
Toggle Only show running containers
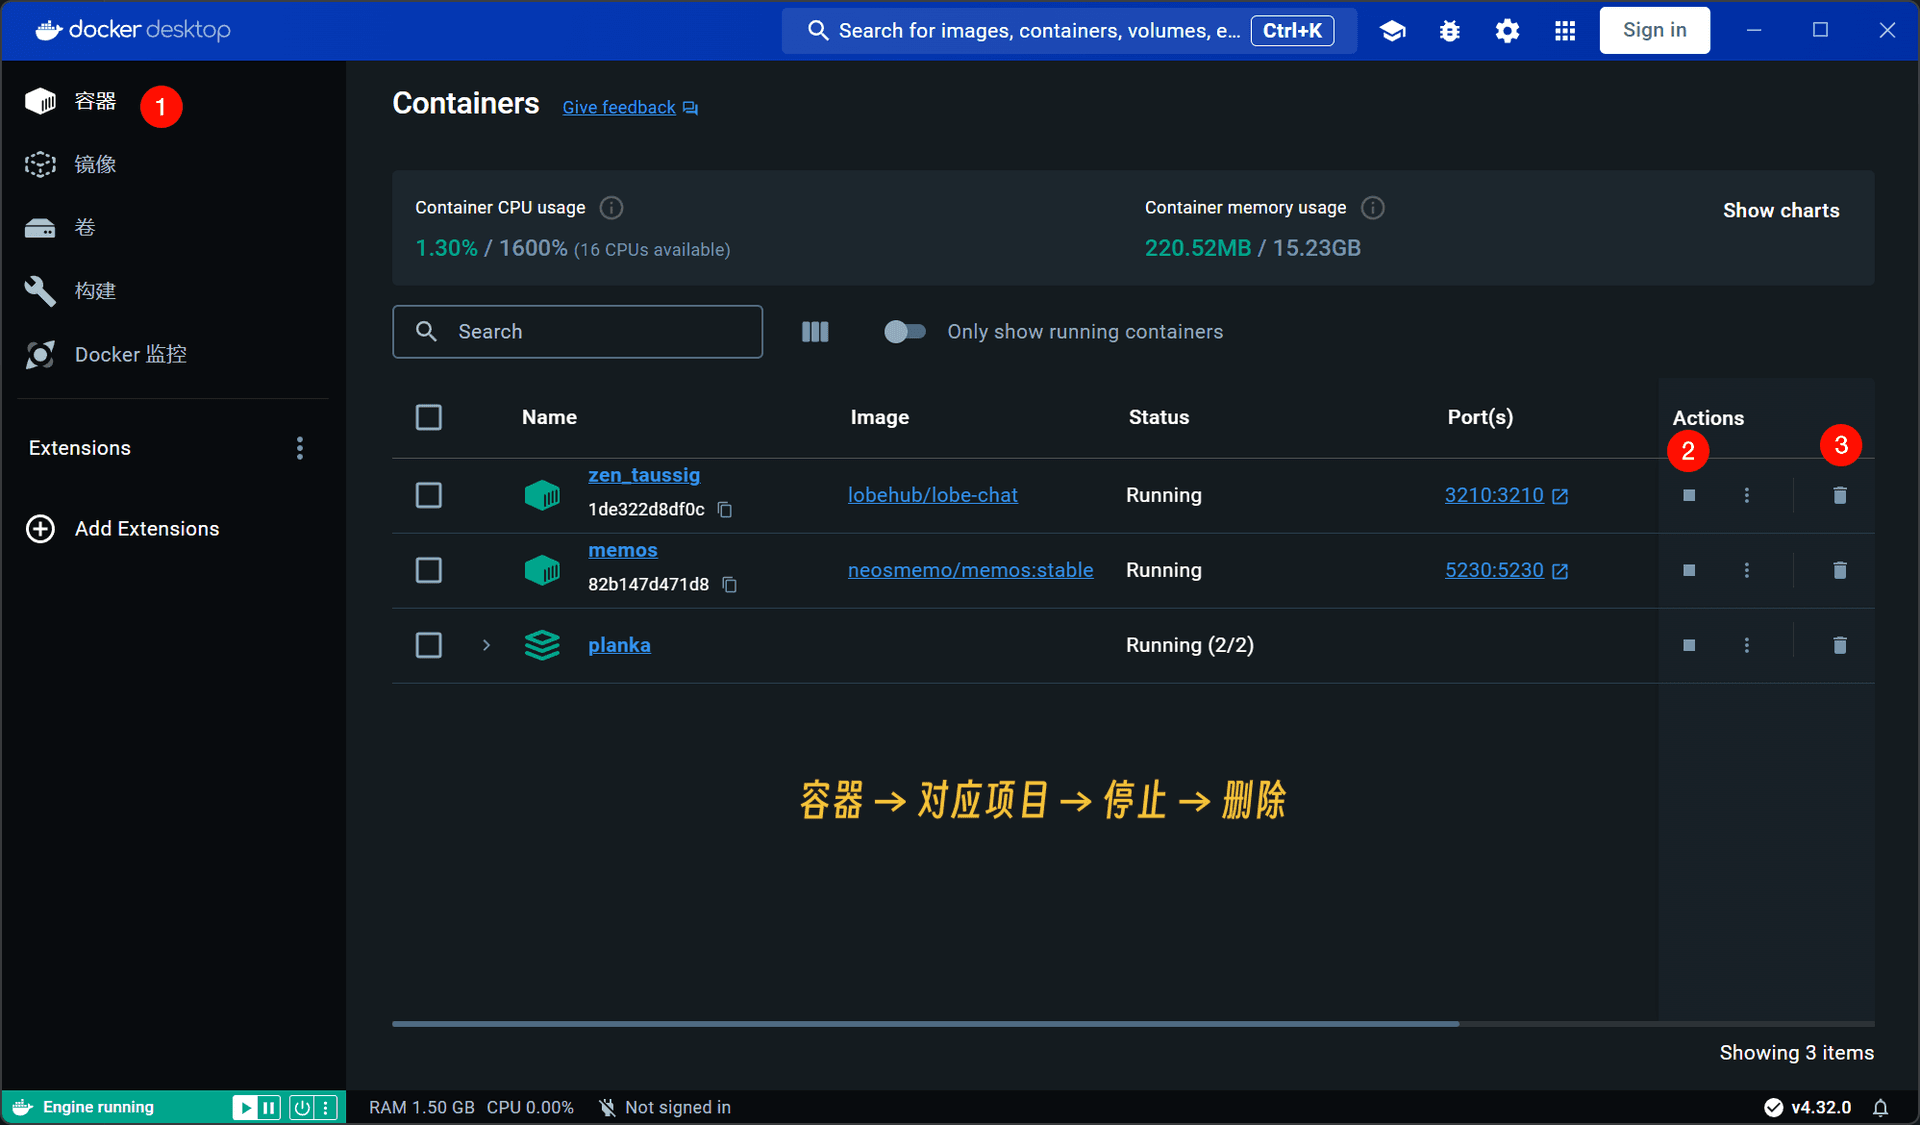point(905,332)
